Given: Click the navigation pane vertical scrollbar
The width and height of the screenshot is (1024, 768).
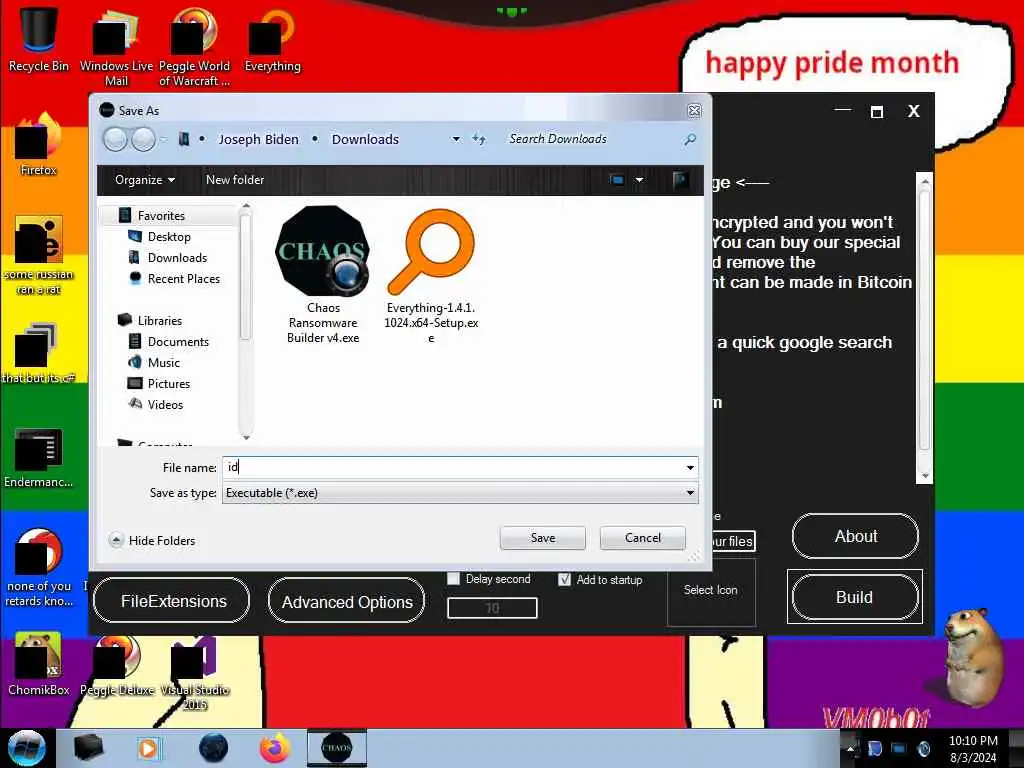Looking at the screenshot, I should [x=246, y=321].
